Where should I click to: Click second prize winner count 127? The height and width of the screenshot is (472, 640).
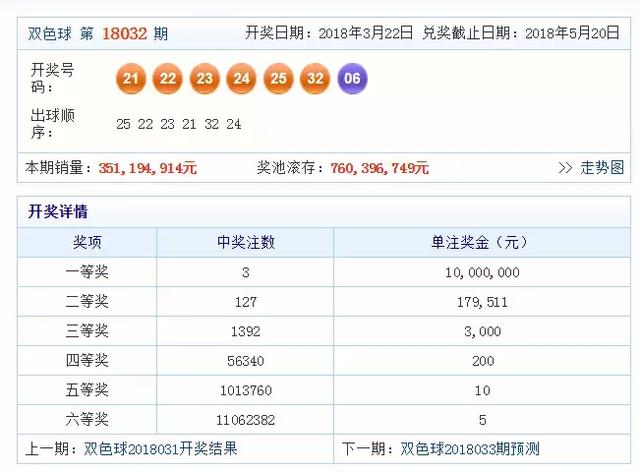point(246,302)
